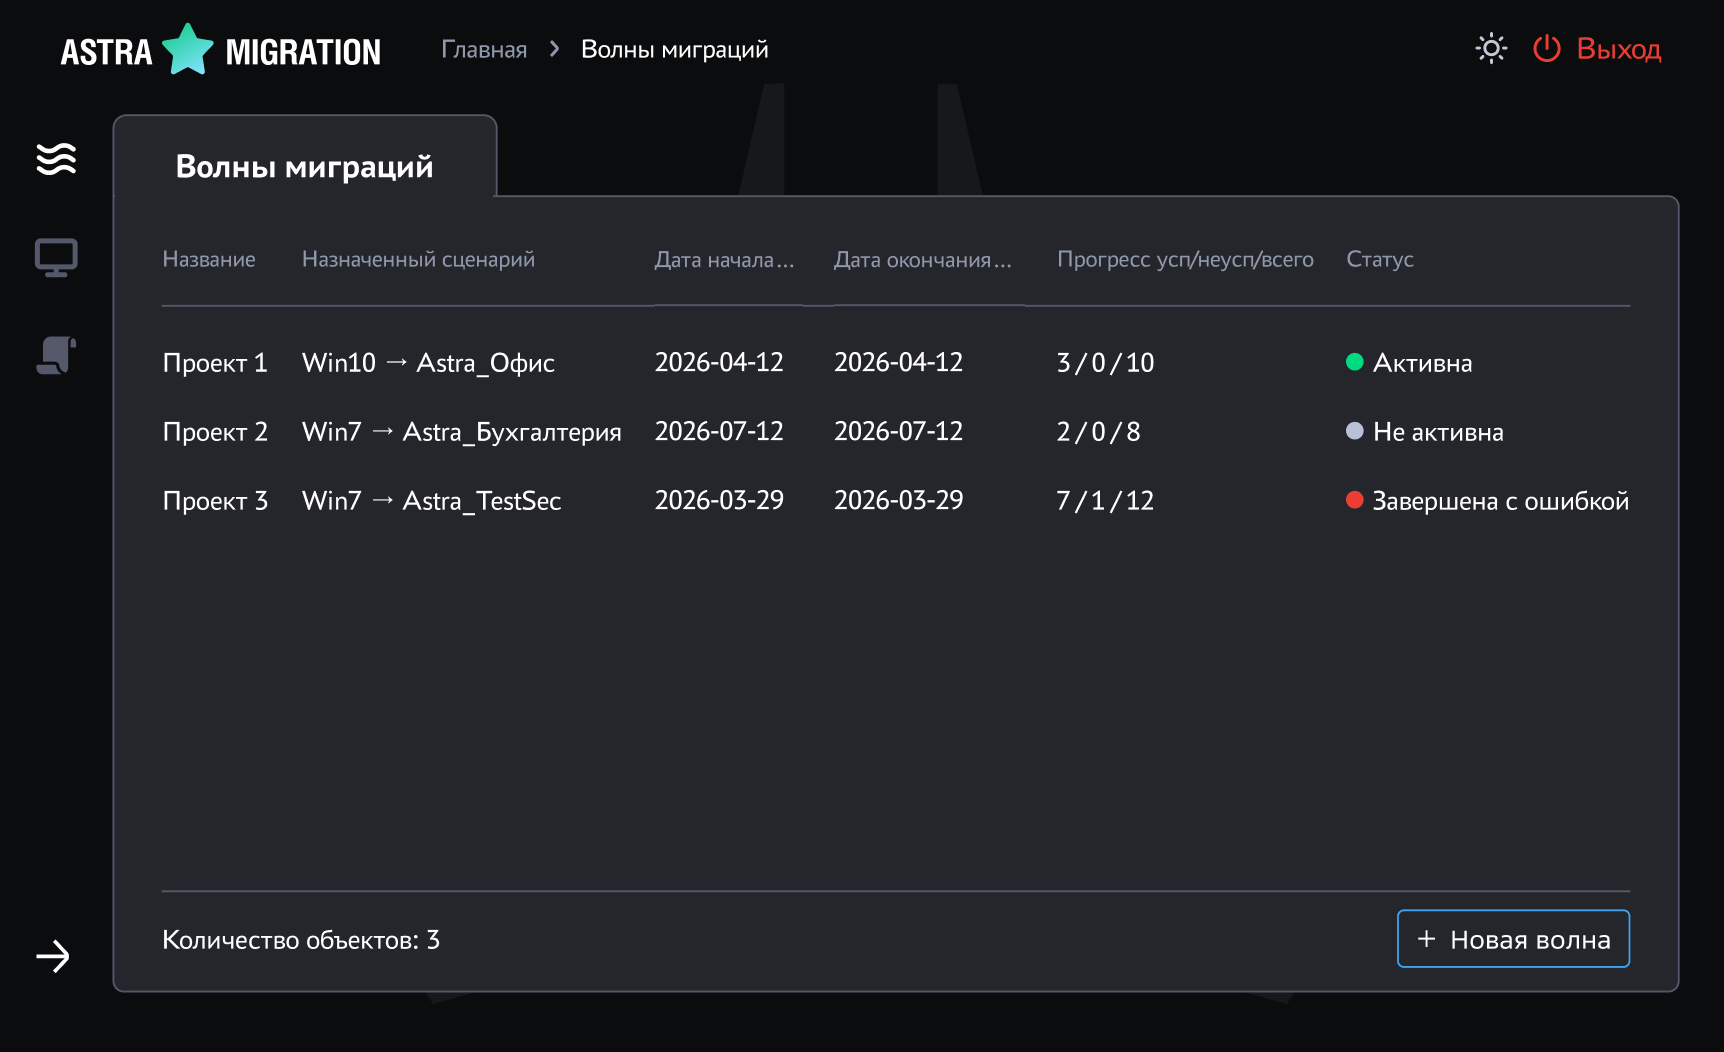Viewport: 1724px width, 1052px height.
Task: Open the computers monitor sidebar icon
Action: coord(56,258)
